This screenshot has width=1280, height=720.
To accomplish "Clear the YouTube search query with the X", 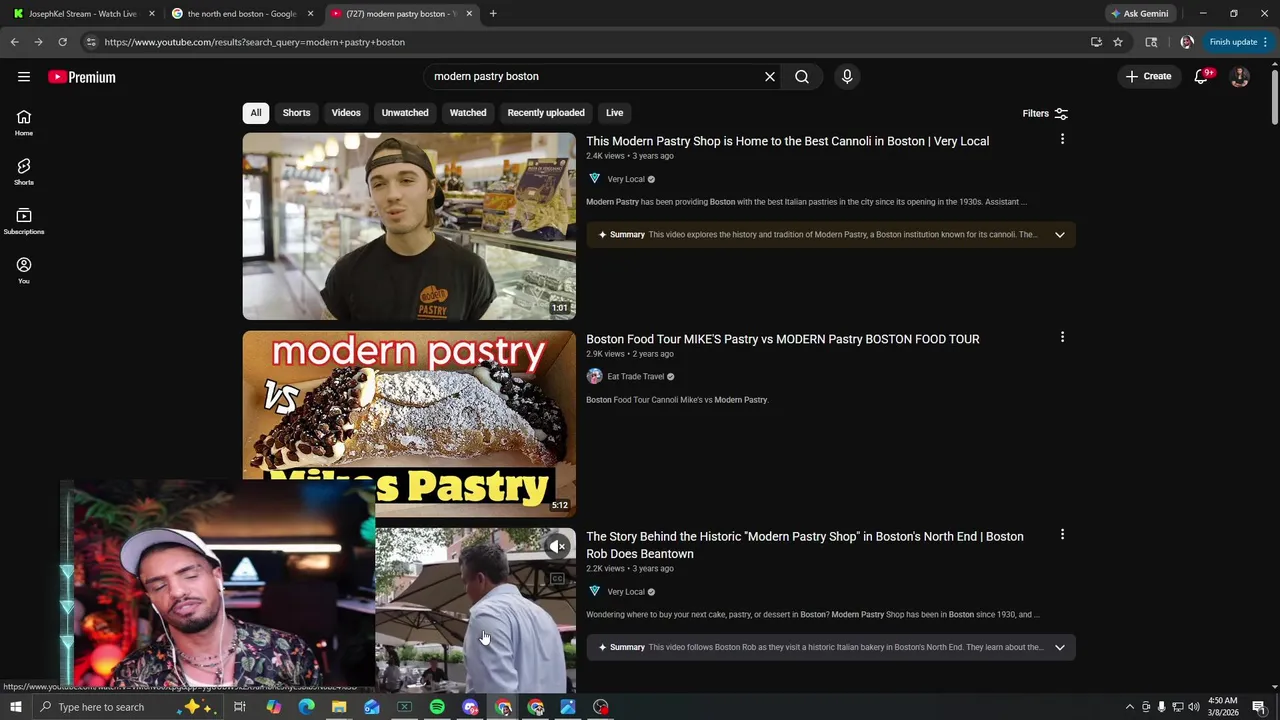I will click(770, 76).
